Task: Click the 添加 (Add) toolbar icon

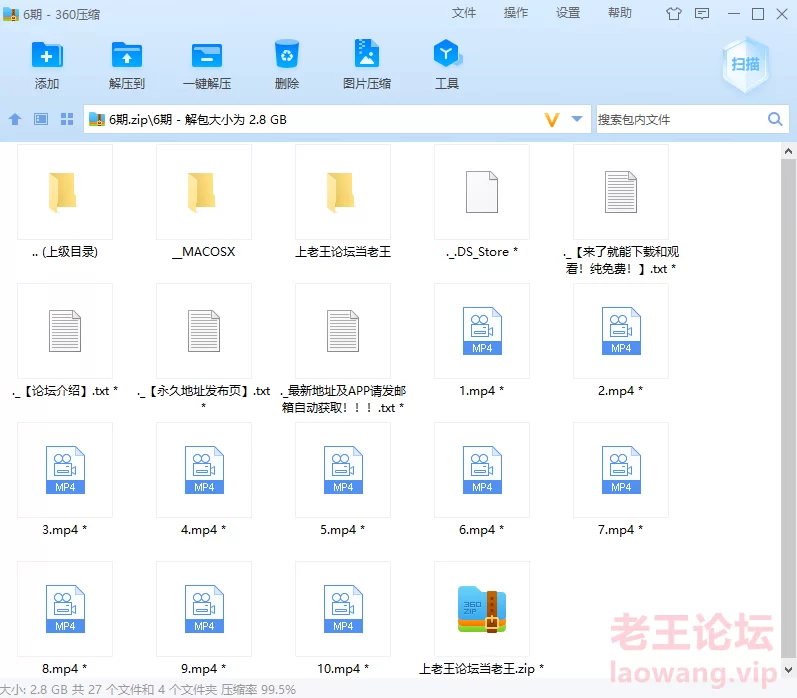Action: 47,55
